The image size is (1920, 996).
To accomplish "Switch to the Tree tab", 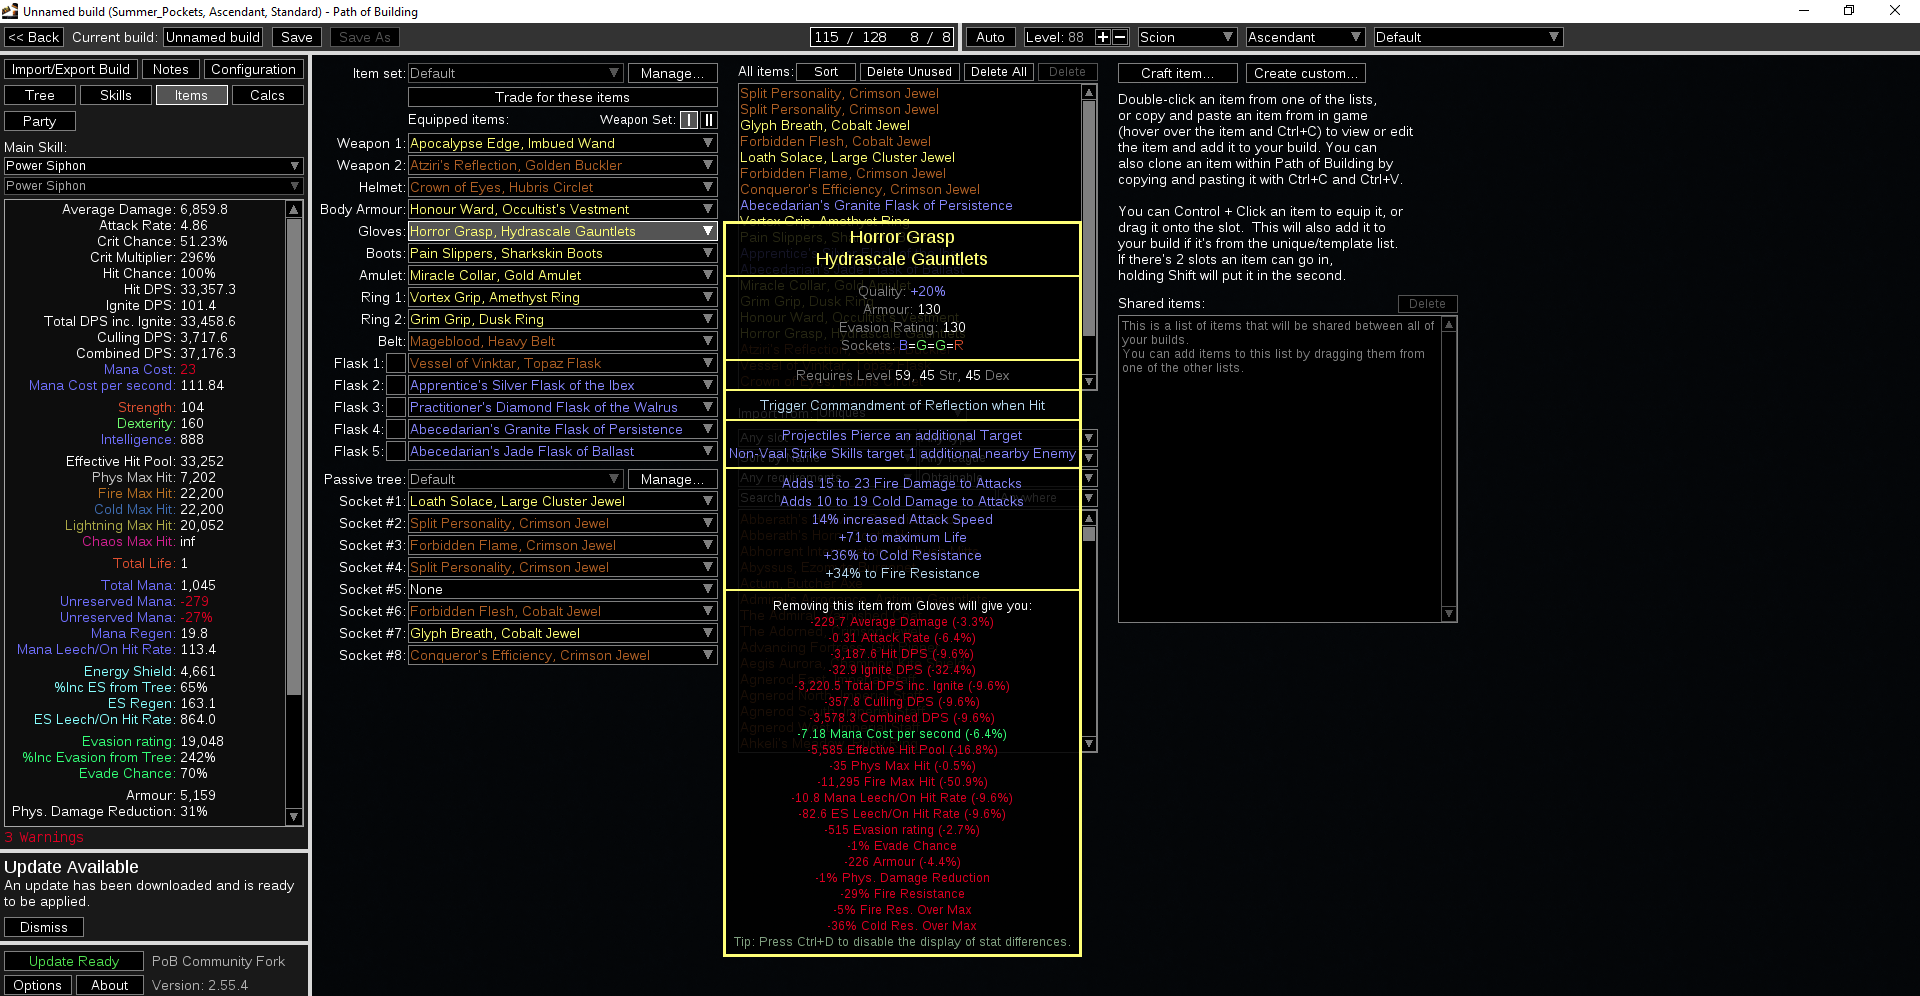I will coord(40,95).
